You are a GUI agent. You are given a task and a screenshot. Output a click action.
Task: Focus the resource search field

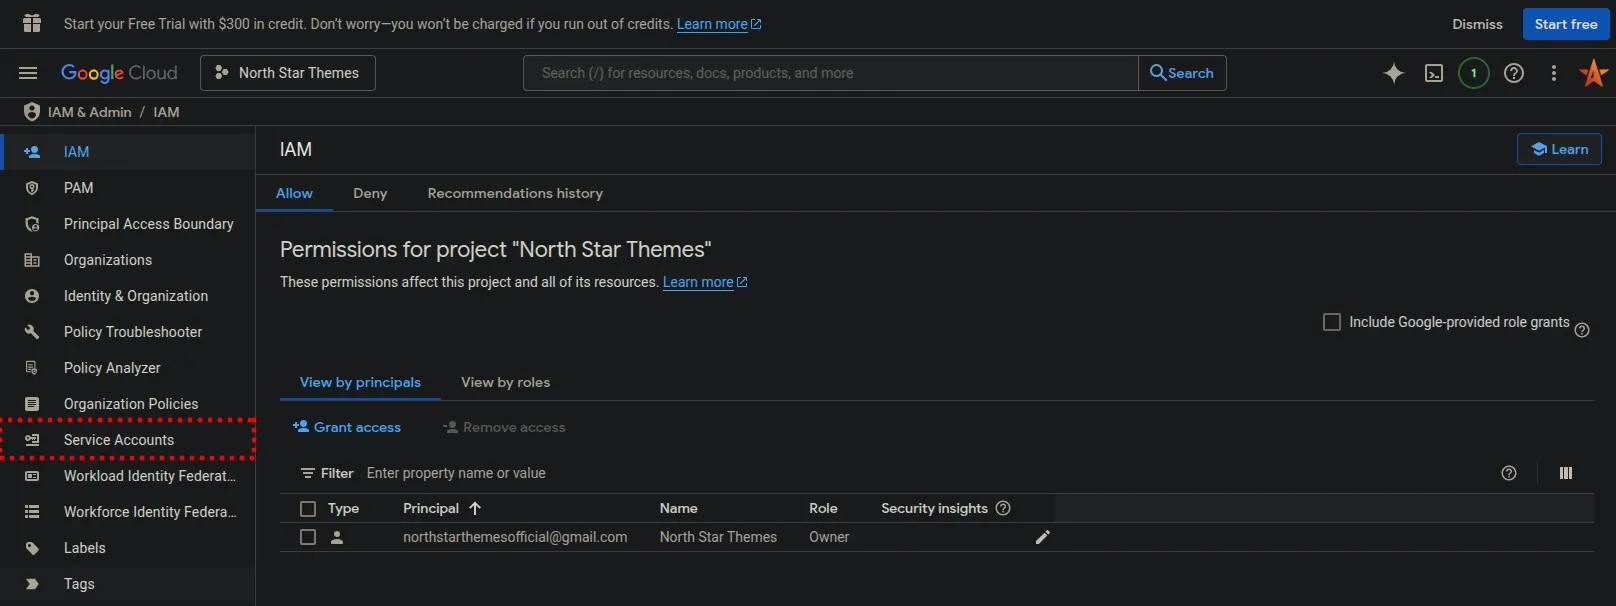(x=831, y=73)
